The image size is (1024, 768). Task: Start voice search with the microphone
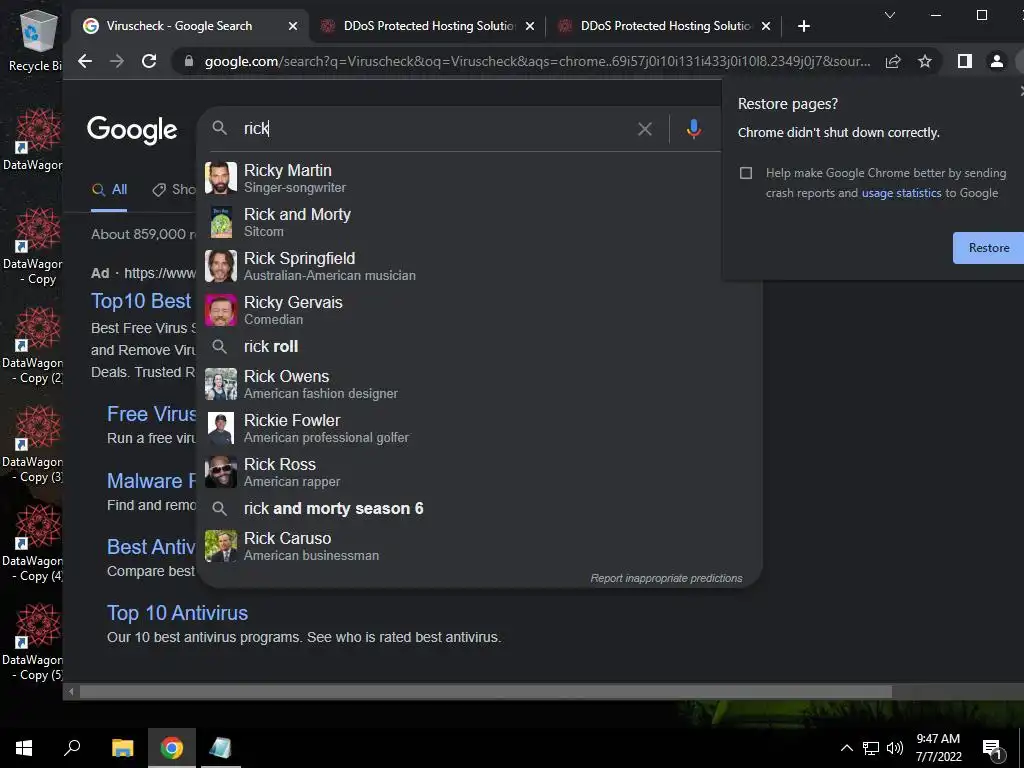click(694, 129)
